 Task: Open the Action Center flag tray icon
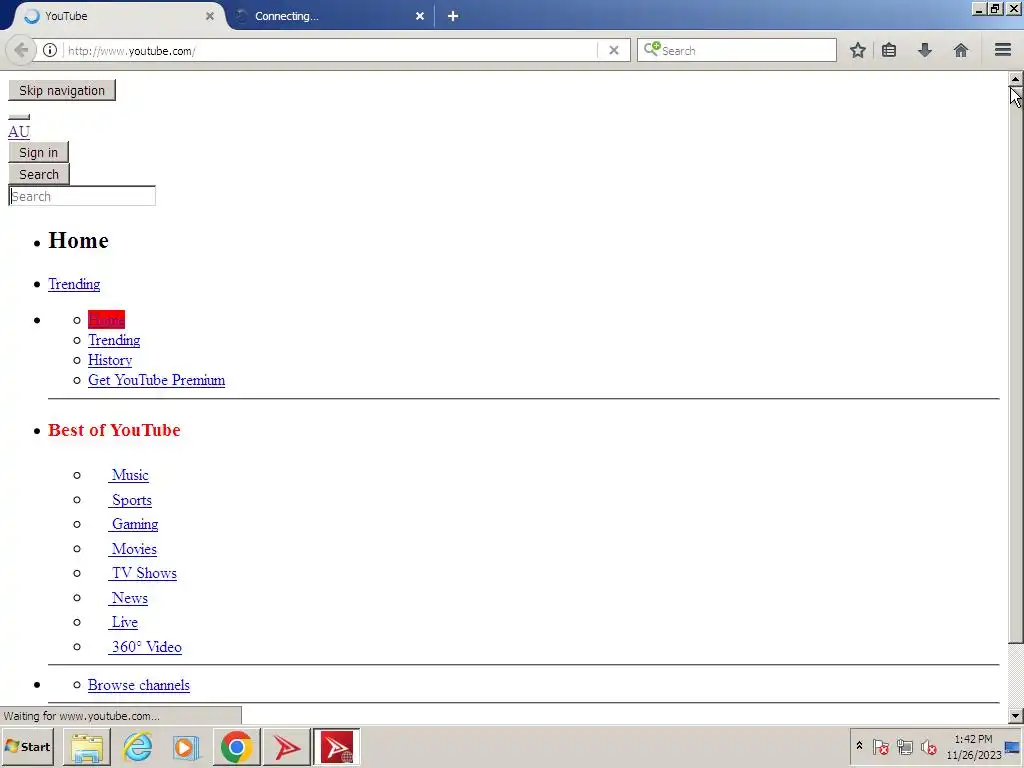880,746
